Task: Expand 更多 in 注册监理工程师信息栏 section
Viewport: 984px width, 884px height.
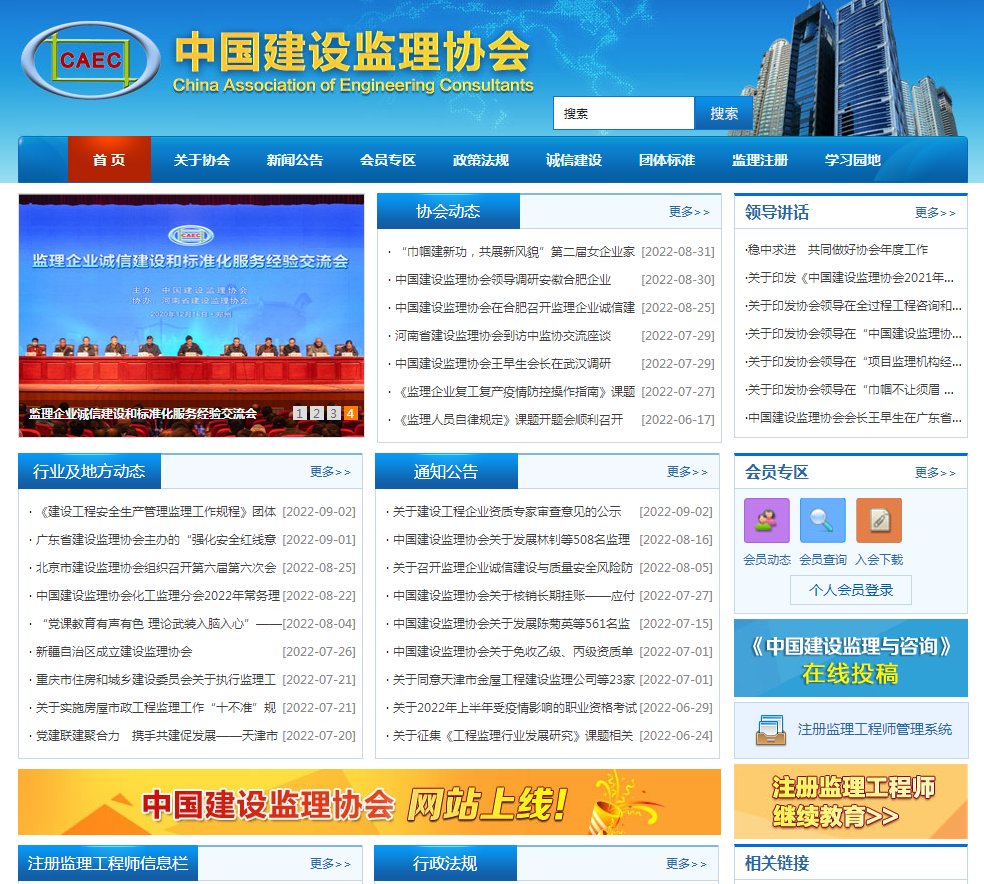Action: (330, 864)
